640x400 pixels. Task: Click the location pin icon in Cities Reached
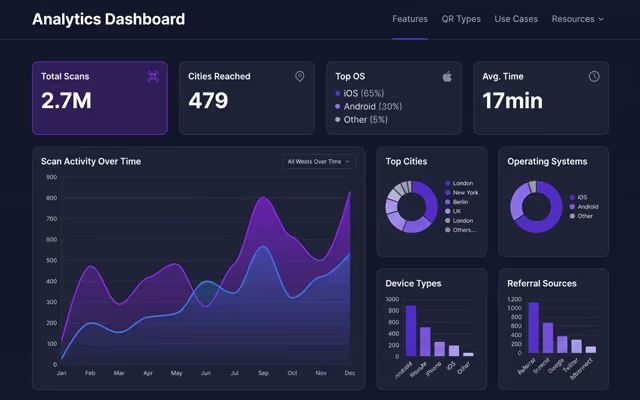(300, 76)
